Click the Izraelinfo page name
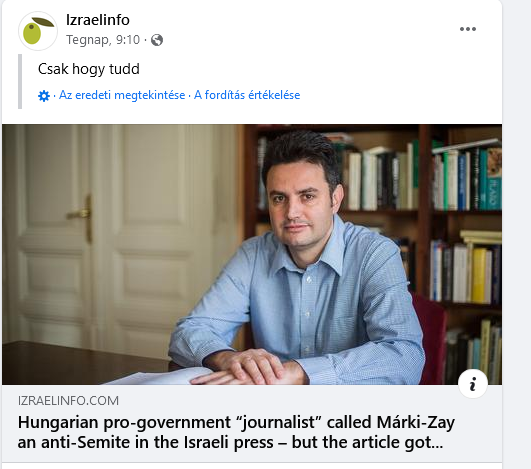This screenshot has height=469, width=531. point(98,20)
